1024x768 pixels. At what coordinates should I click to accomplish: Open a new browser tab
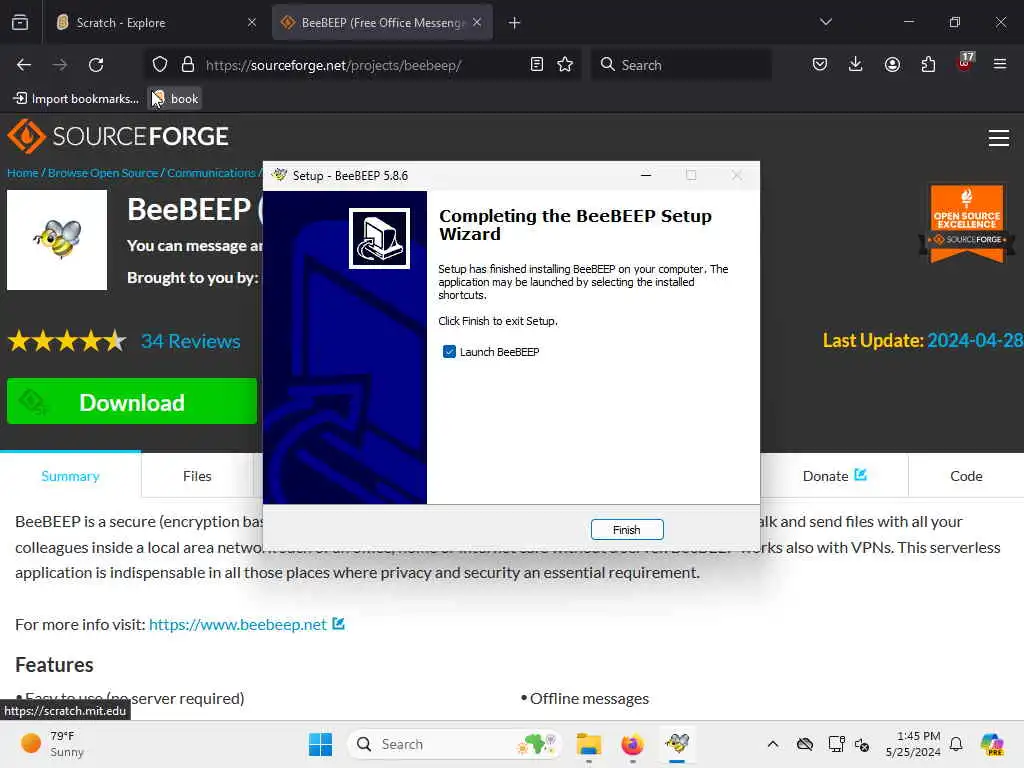click(x=515, y=23)
